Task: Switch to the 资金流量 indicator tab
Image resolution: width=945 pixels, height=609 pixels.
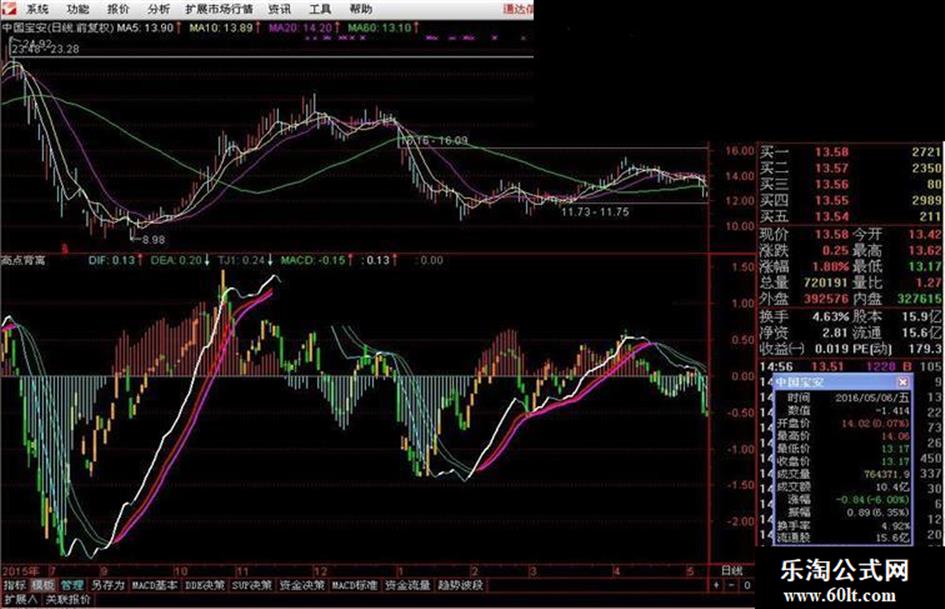Action: (408, 585)
